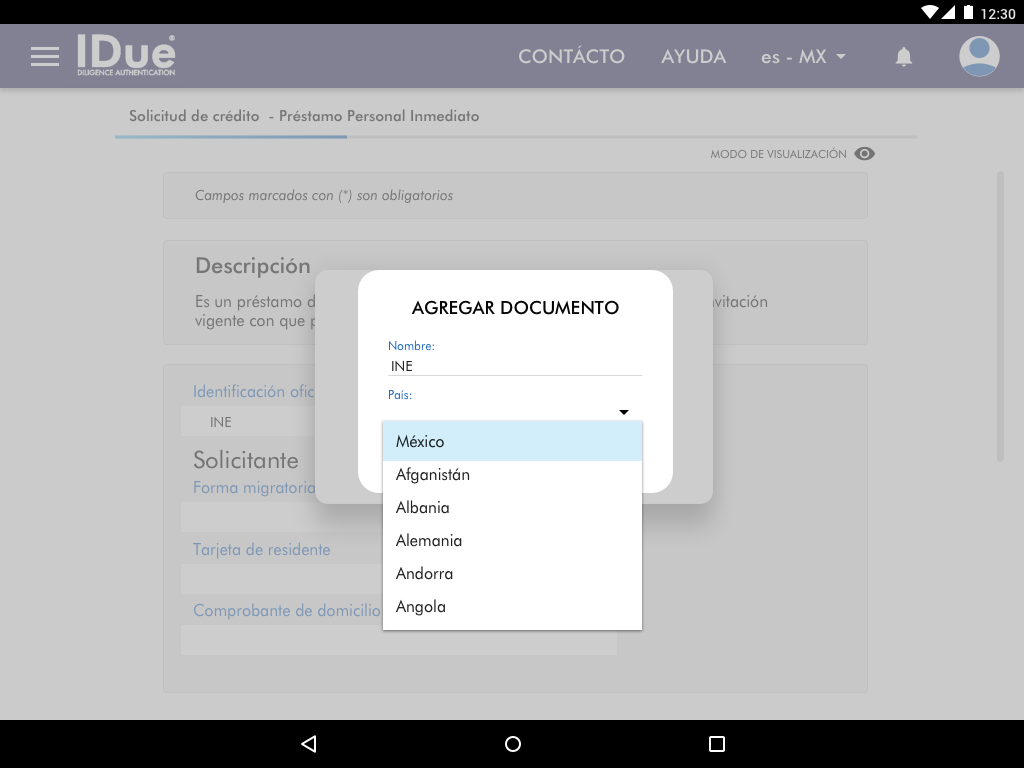Open the notifications bell
The width and height of the screenshot is (1024, 768).
(903, 57)
